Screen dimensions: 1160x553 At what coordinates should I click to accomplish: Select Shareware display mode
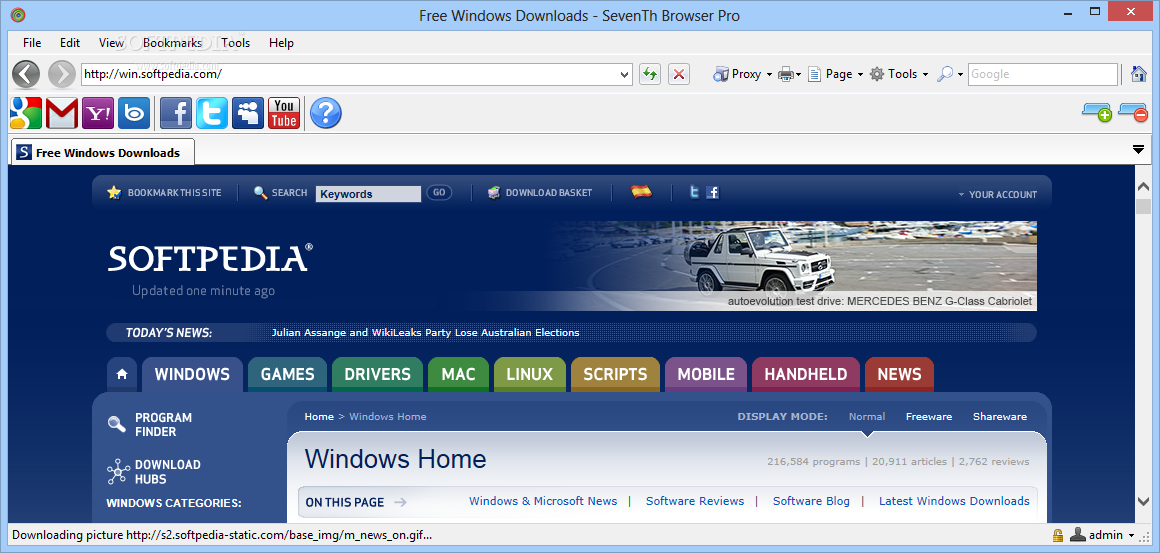pyautogui.click(x=999, y=416)
